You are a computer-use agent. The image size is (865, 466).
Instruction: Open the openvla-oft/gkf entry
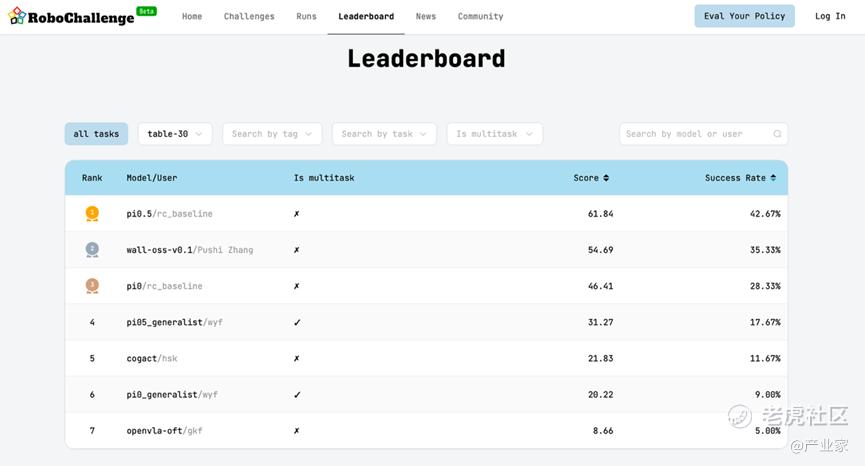164,431
